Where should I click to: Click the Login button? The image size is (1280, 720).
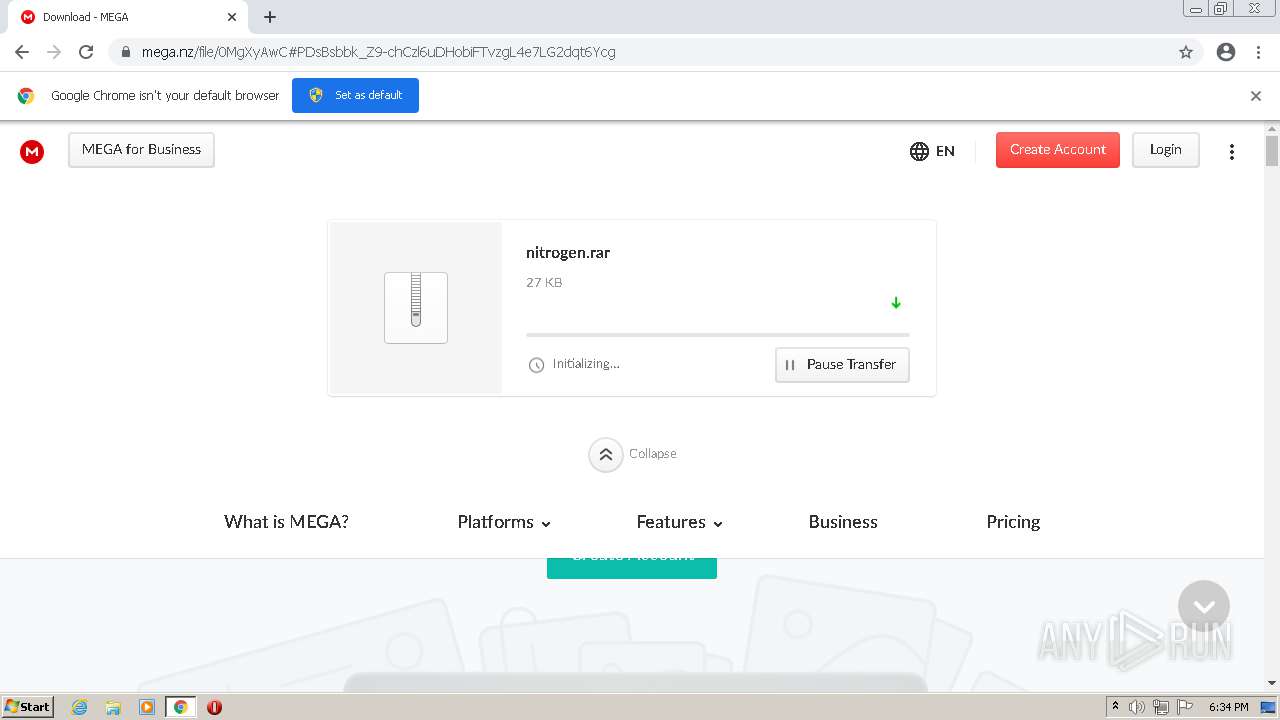pos(1166,150)
